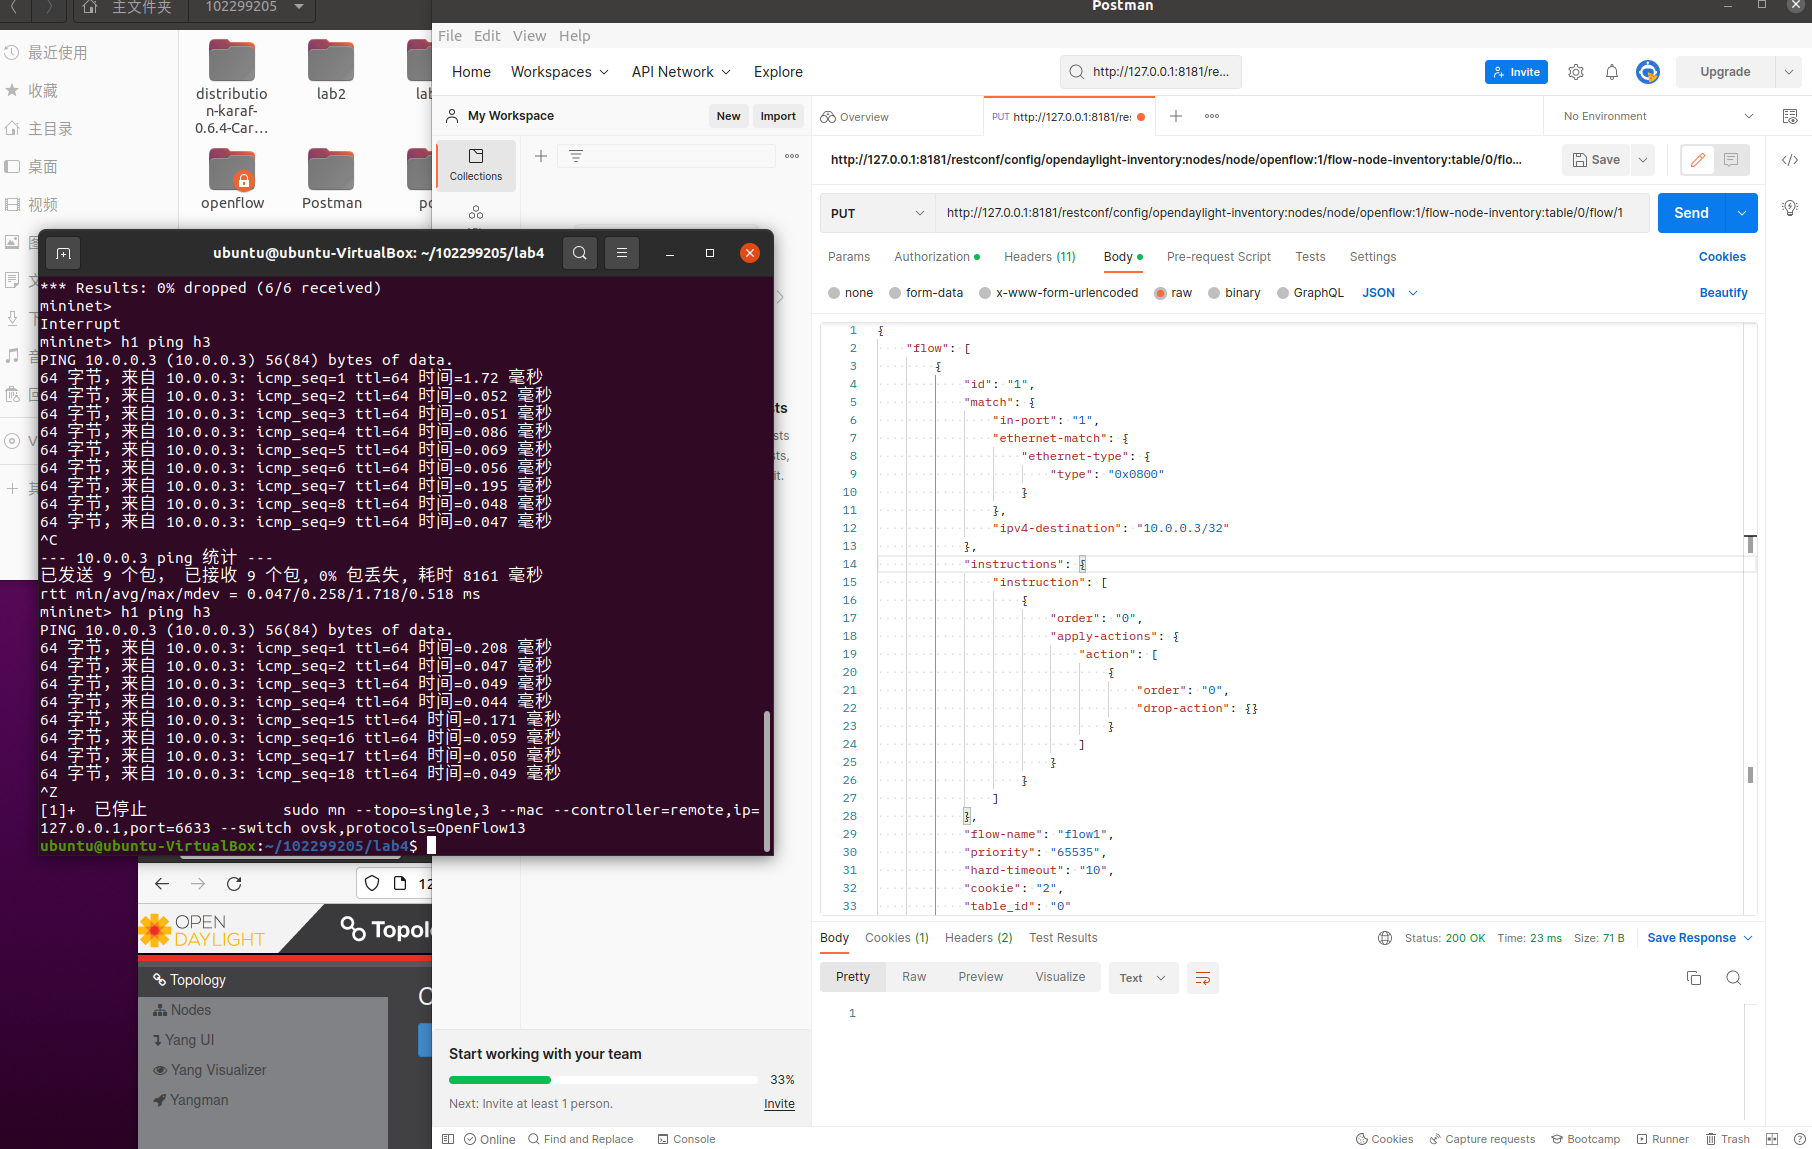This screenshot has height=1149, width=1812.
Task: Open the environment quick look icon
Action: pos(1790,116)
